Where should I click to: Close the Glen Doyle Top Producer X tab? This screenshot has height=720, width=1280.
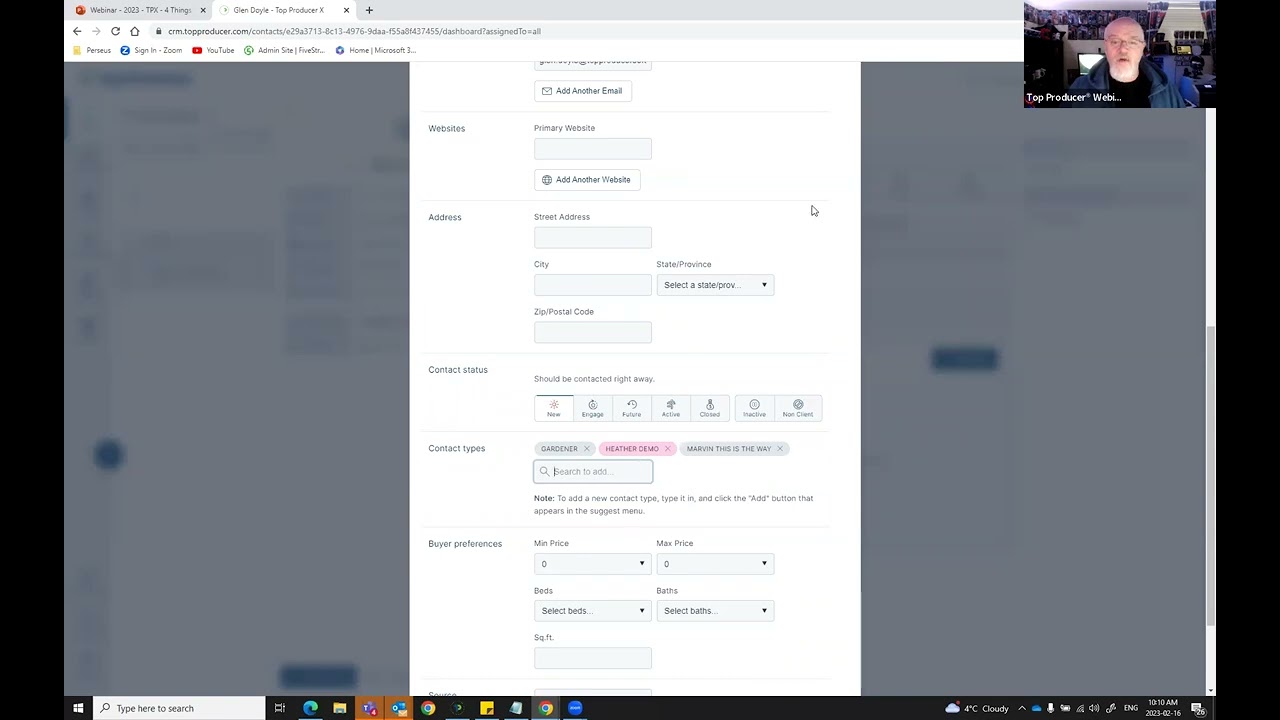click(x=347, y=10)
